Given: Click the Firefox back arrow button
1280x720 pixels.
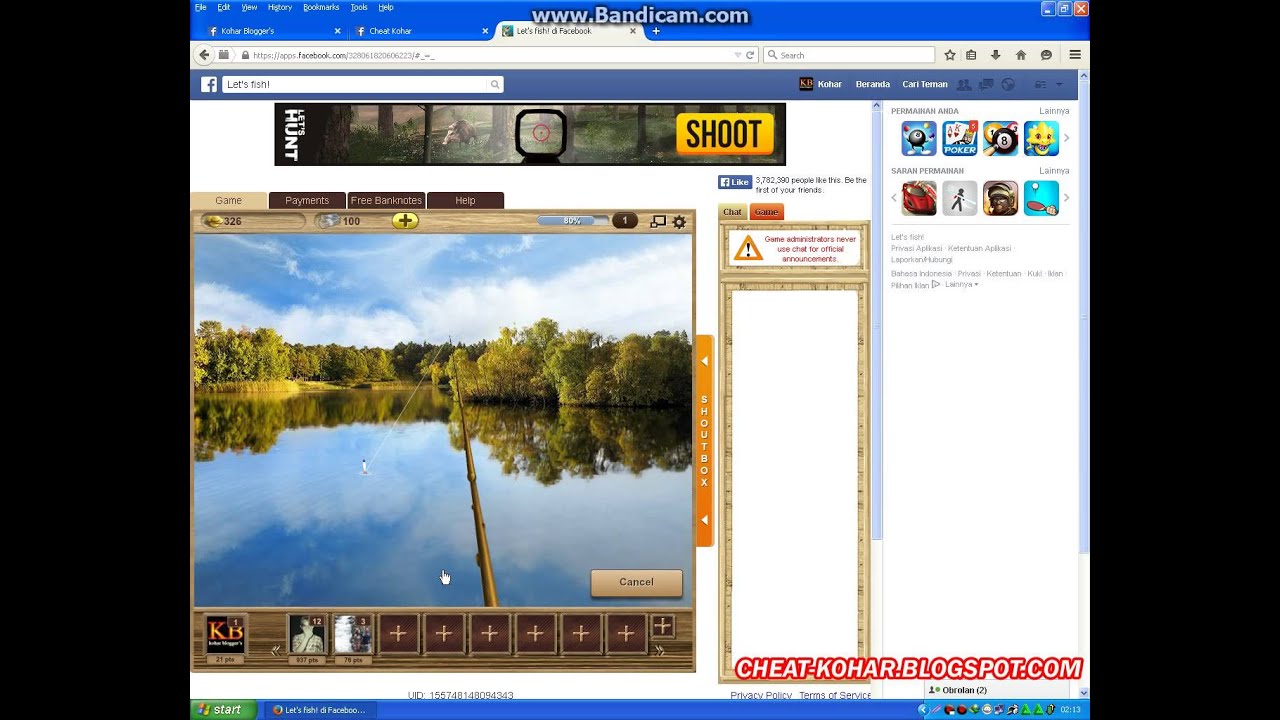Looking at the screenshot, I should pyautogui.click(x=204, y=55).
